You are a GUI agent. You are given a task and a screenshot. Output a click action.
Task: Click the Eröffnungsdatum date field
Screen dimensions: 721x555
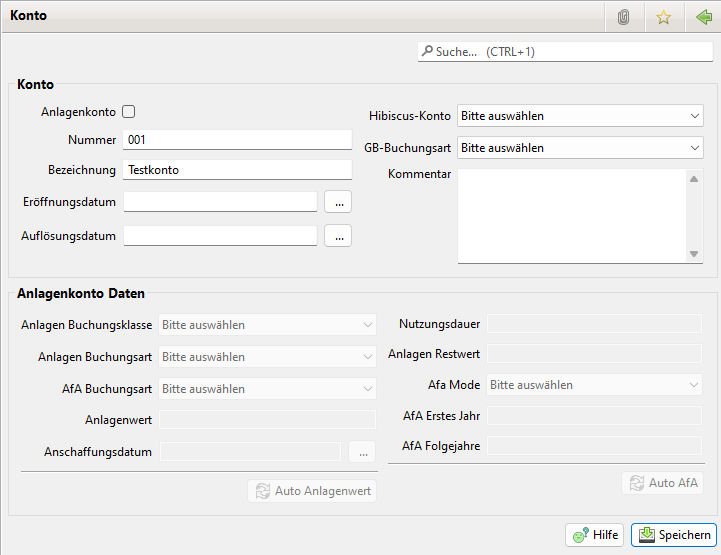[220, 202]
